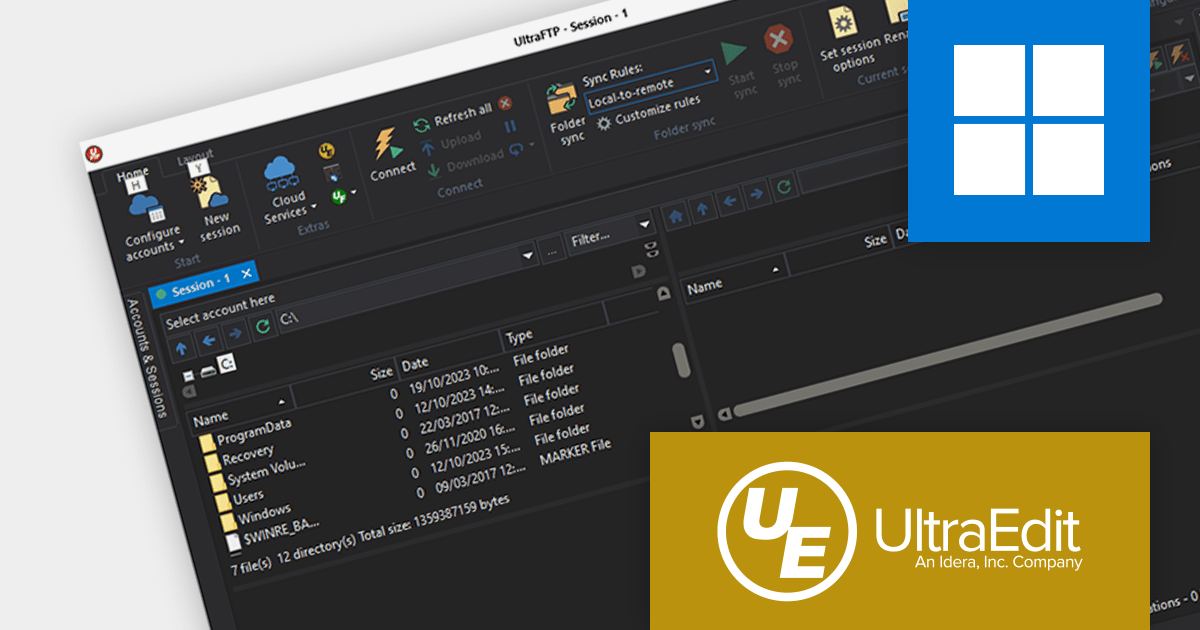1200x630 pixels.
Task: Expand the Configure accounts dropdown arrow
Action: (182, 241)
